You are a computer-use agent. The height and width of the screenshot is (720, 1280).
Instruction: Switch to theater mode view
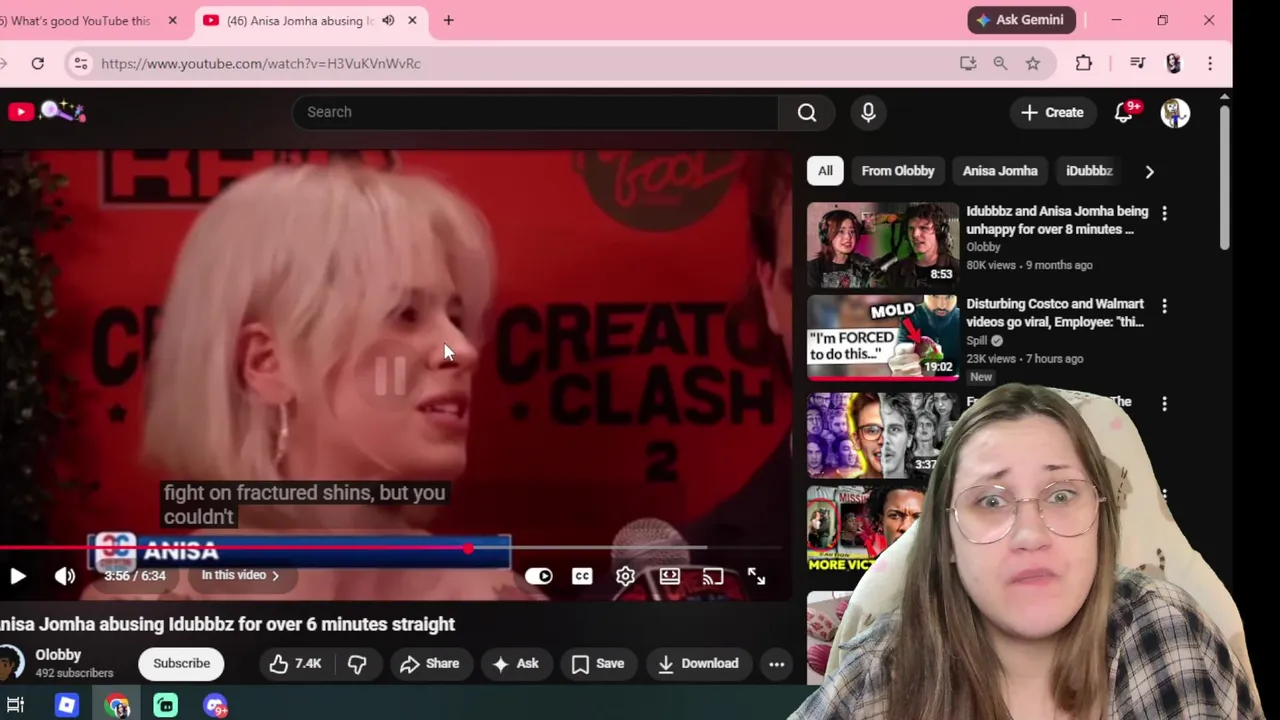[669, 576]
